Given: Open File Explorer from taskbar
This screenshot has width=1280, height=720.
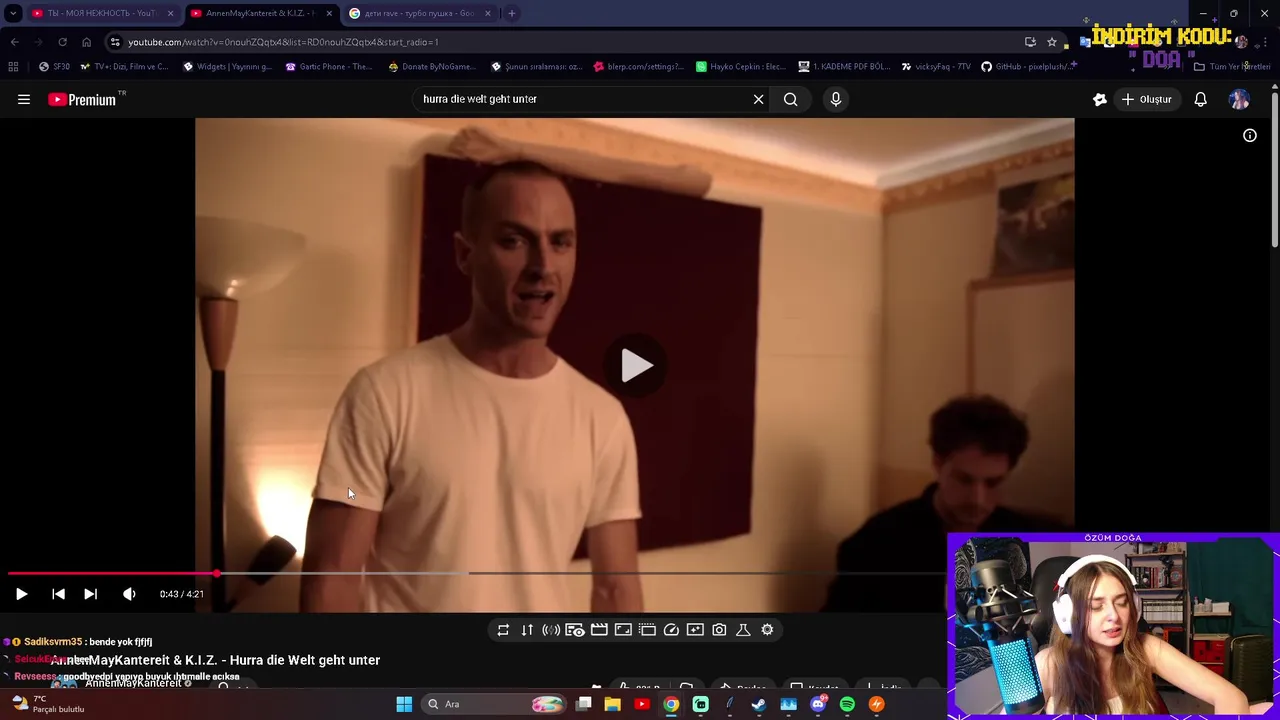Looking at the screenshot, I should [612, 704].
